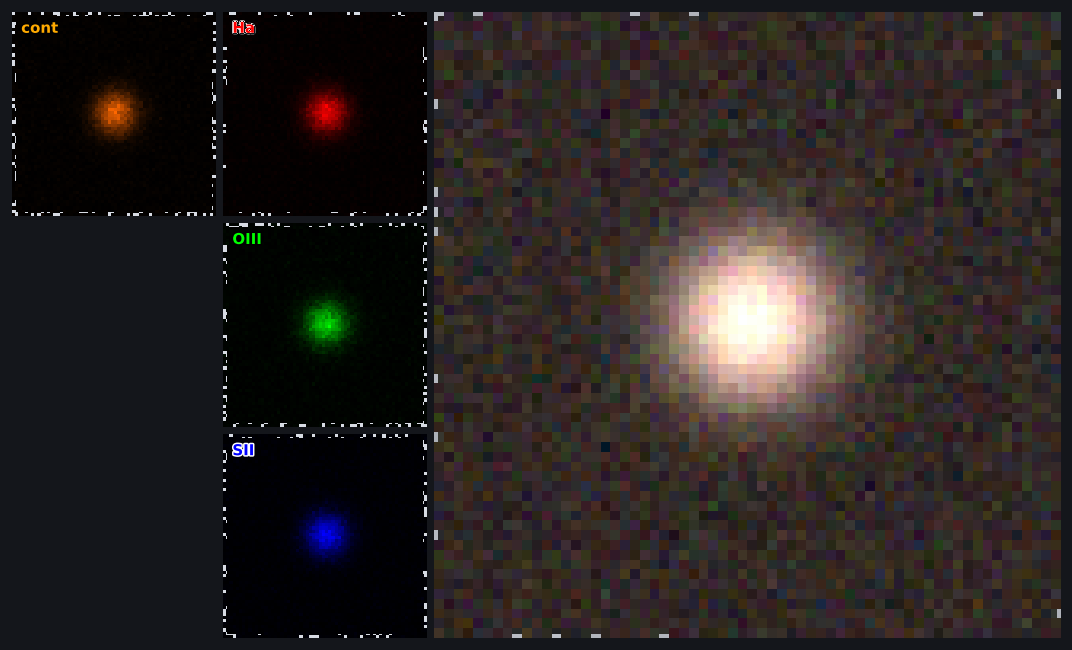Click the red 'Ha' label

[243, 27]
